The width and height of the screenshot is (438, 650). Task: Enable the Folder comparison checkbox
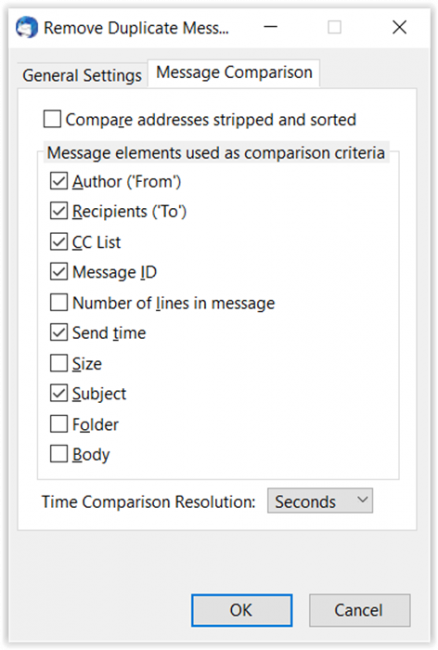pos(59,424)
